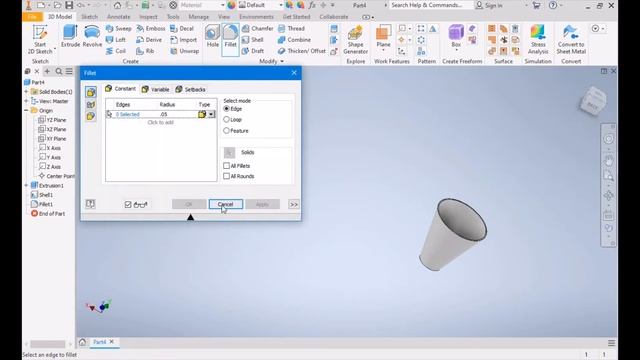The height and width of the screenshot is (360, 640).
Task: Select Fillet1 in the browser tree
Action: click(x=42, y=204)
